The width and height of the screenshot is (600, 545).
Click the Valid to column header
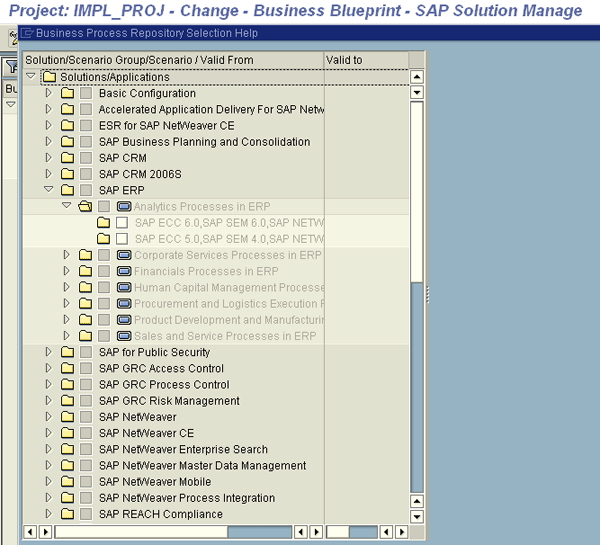click(x=366, y=60)
